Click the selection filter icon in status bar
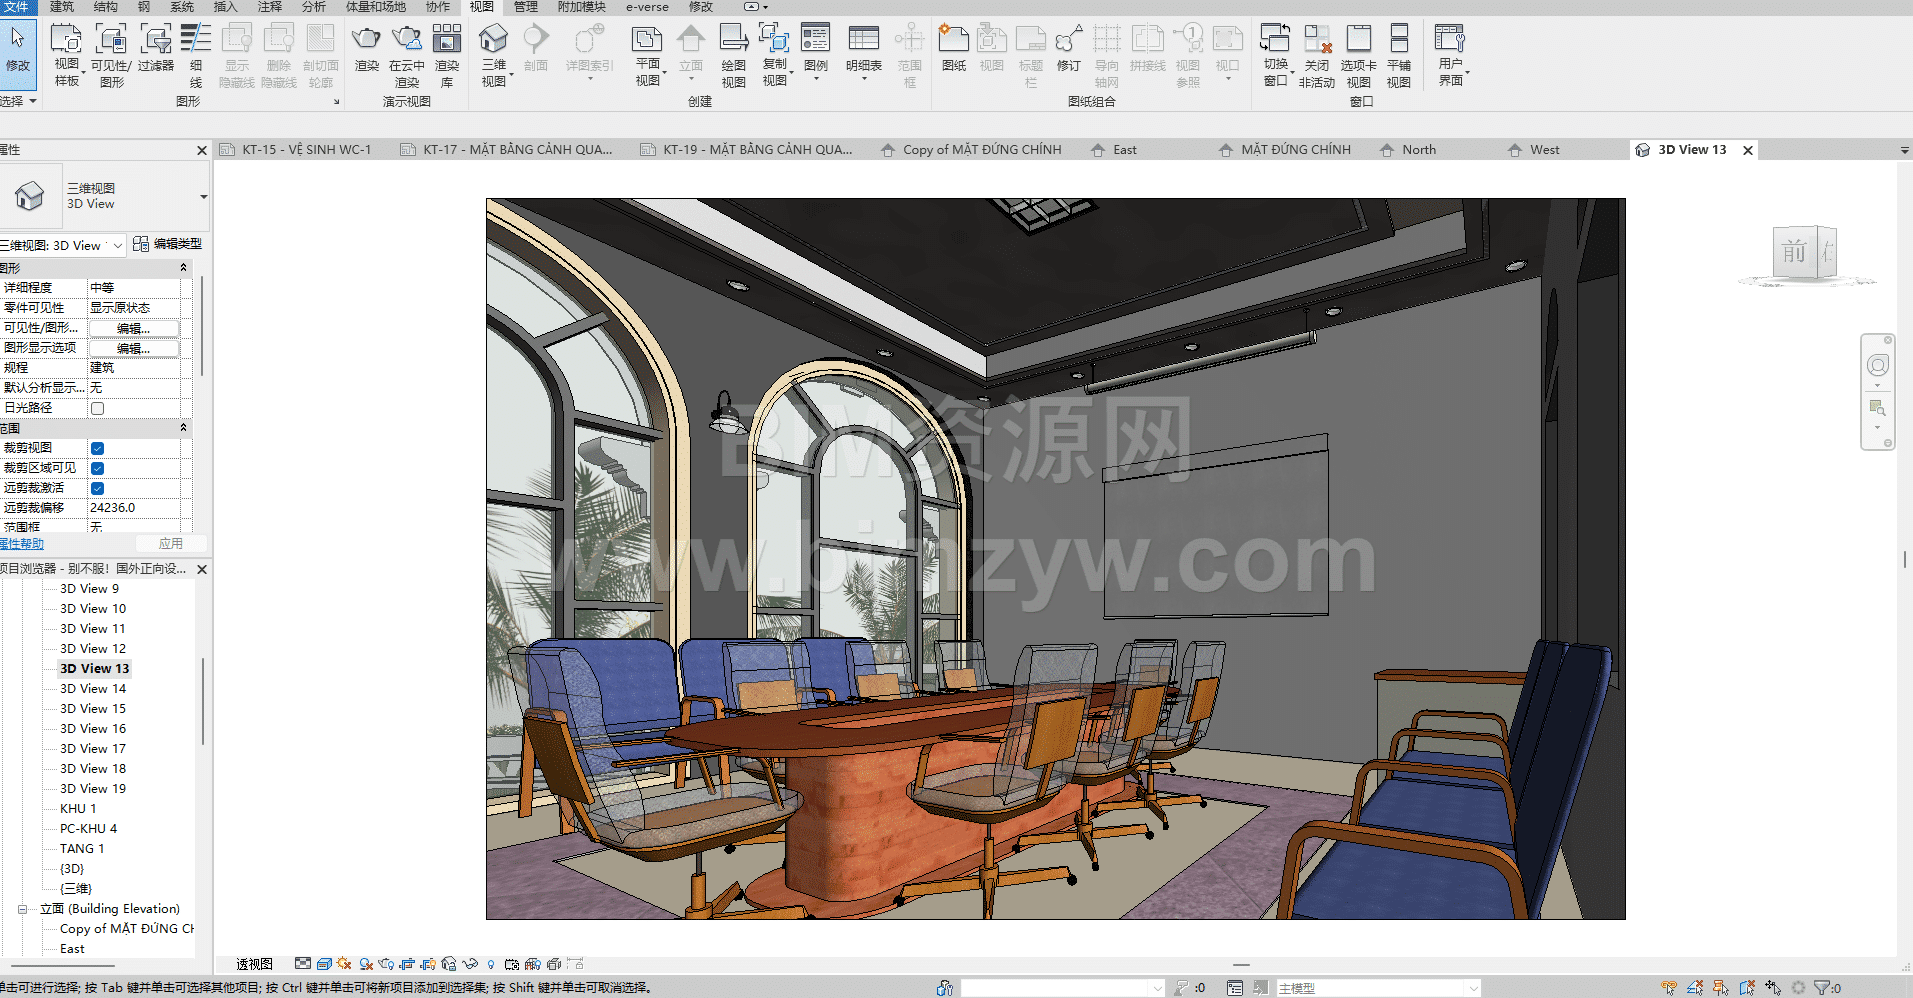This screenshot has width=1913, height=998. pyautogui.click(x=1822, y=988)
